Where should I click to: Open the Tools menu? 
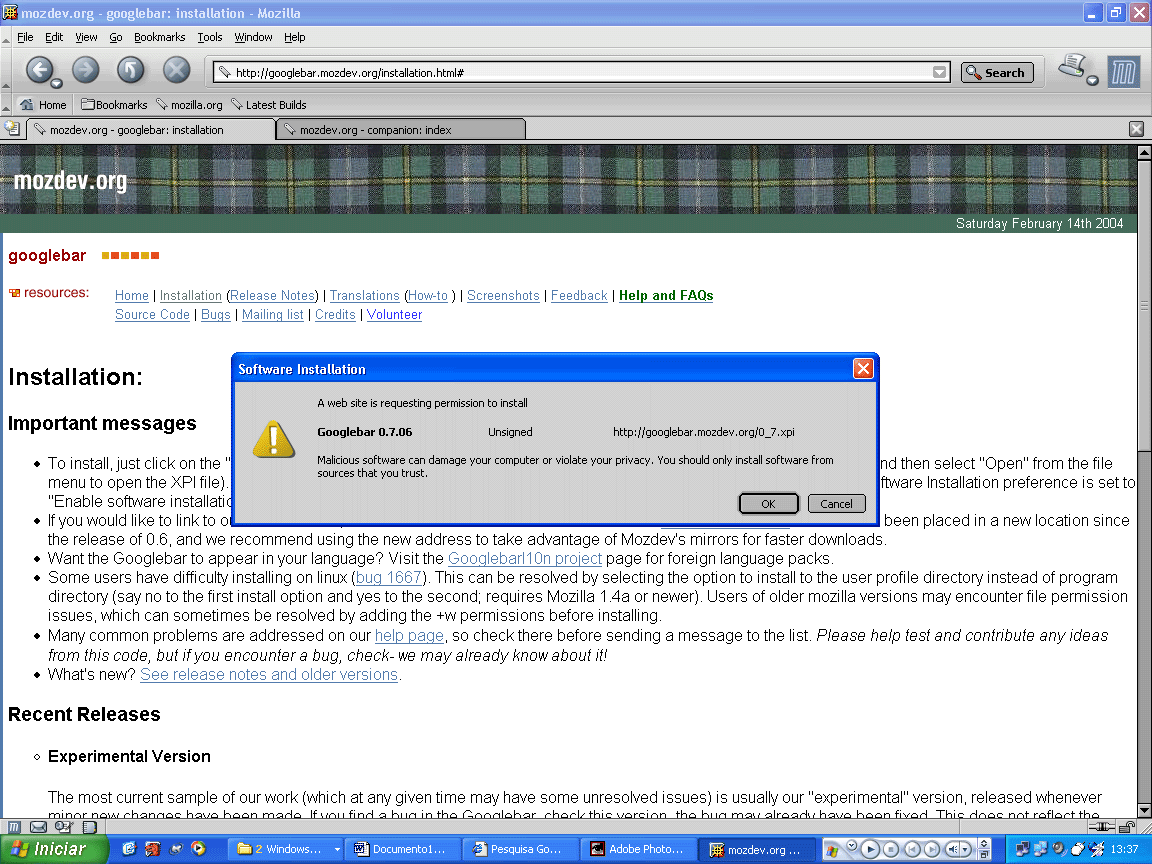209,37
